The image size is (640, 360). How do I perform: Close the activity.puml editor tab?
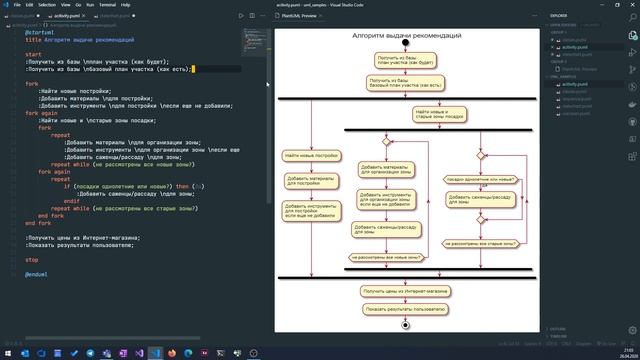pos(84,16)
